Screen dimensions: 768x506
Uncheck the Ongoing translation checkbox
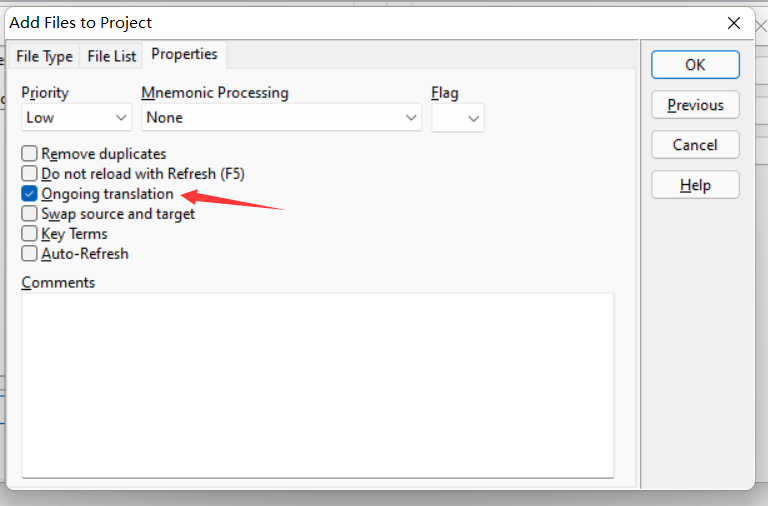tap(30, 194)
